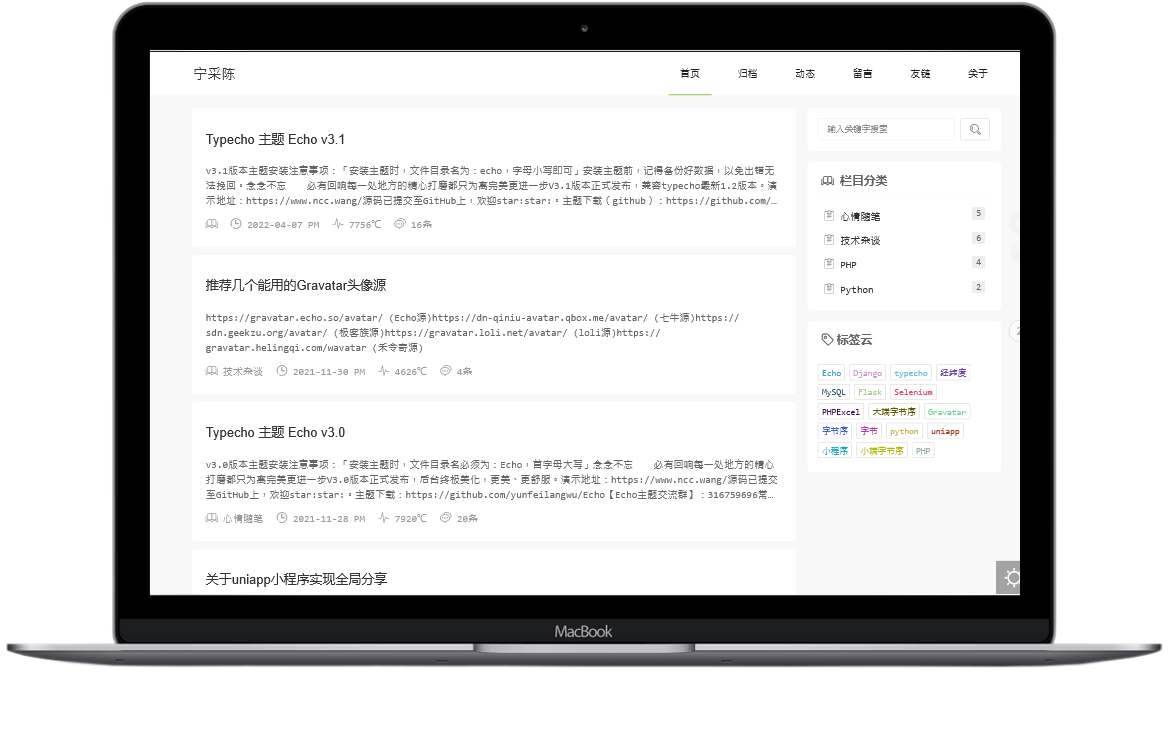The height and width of the screenshot is (730, 1170).
Task: Click the search magnifier button
Action: 975,129
